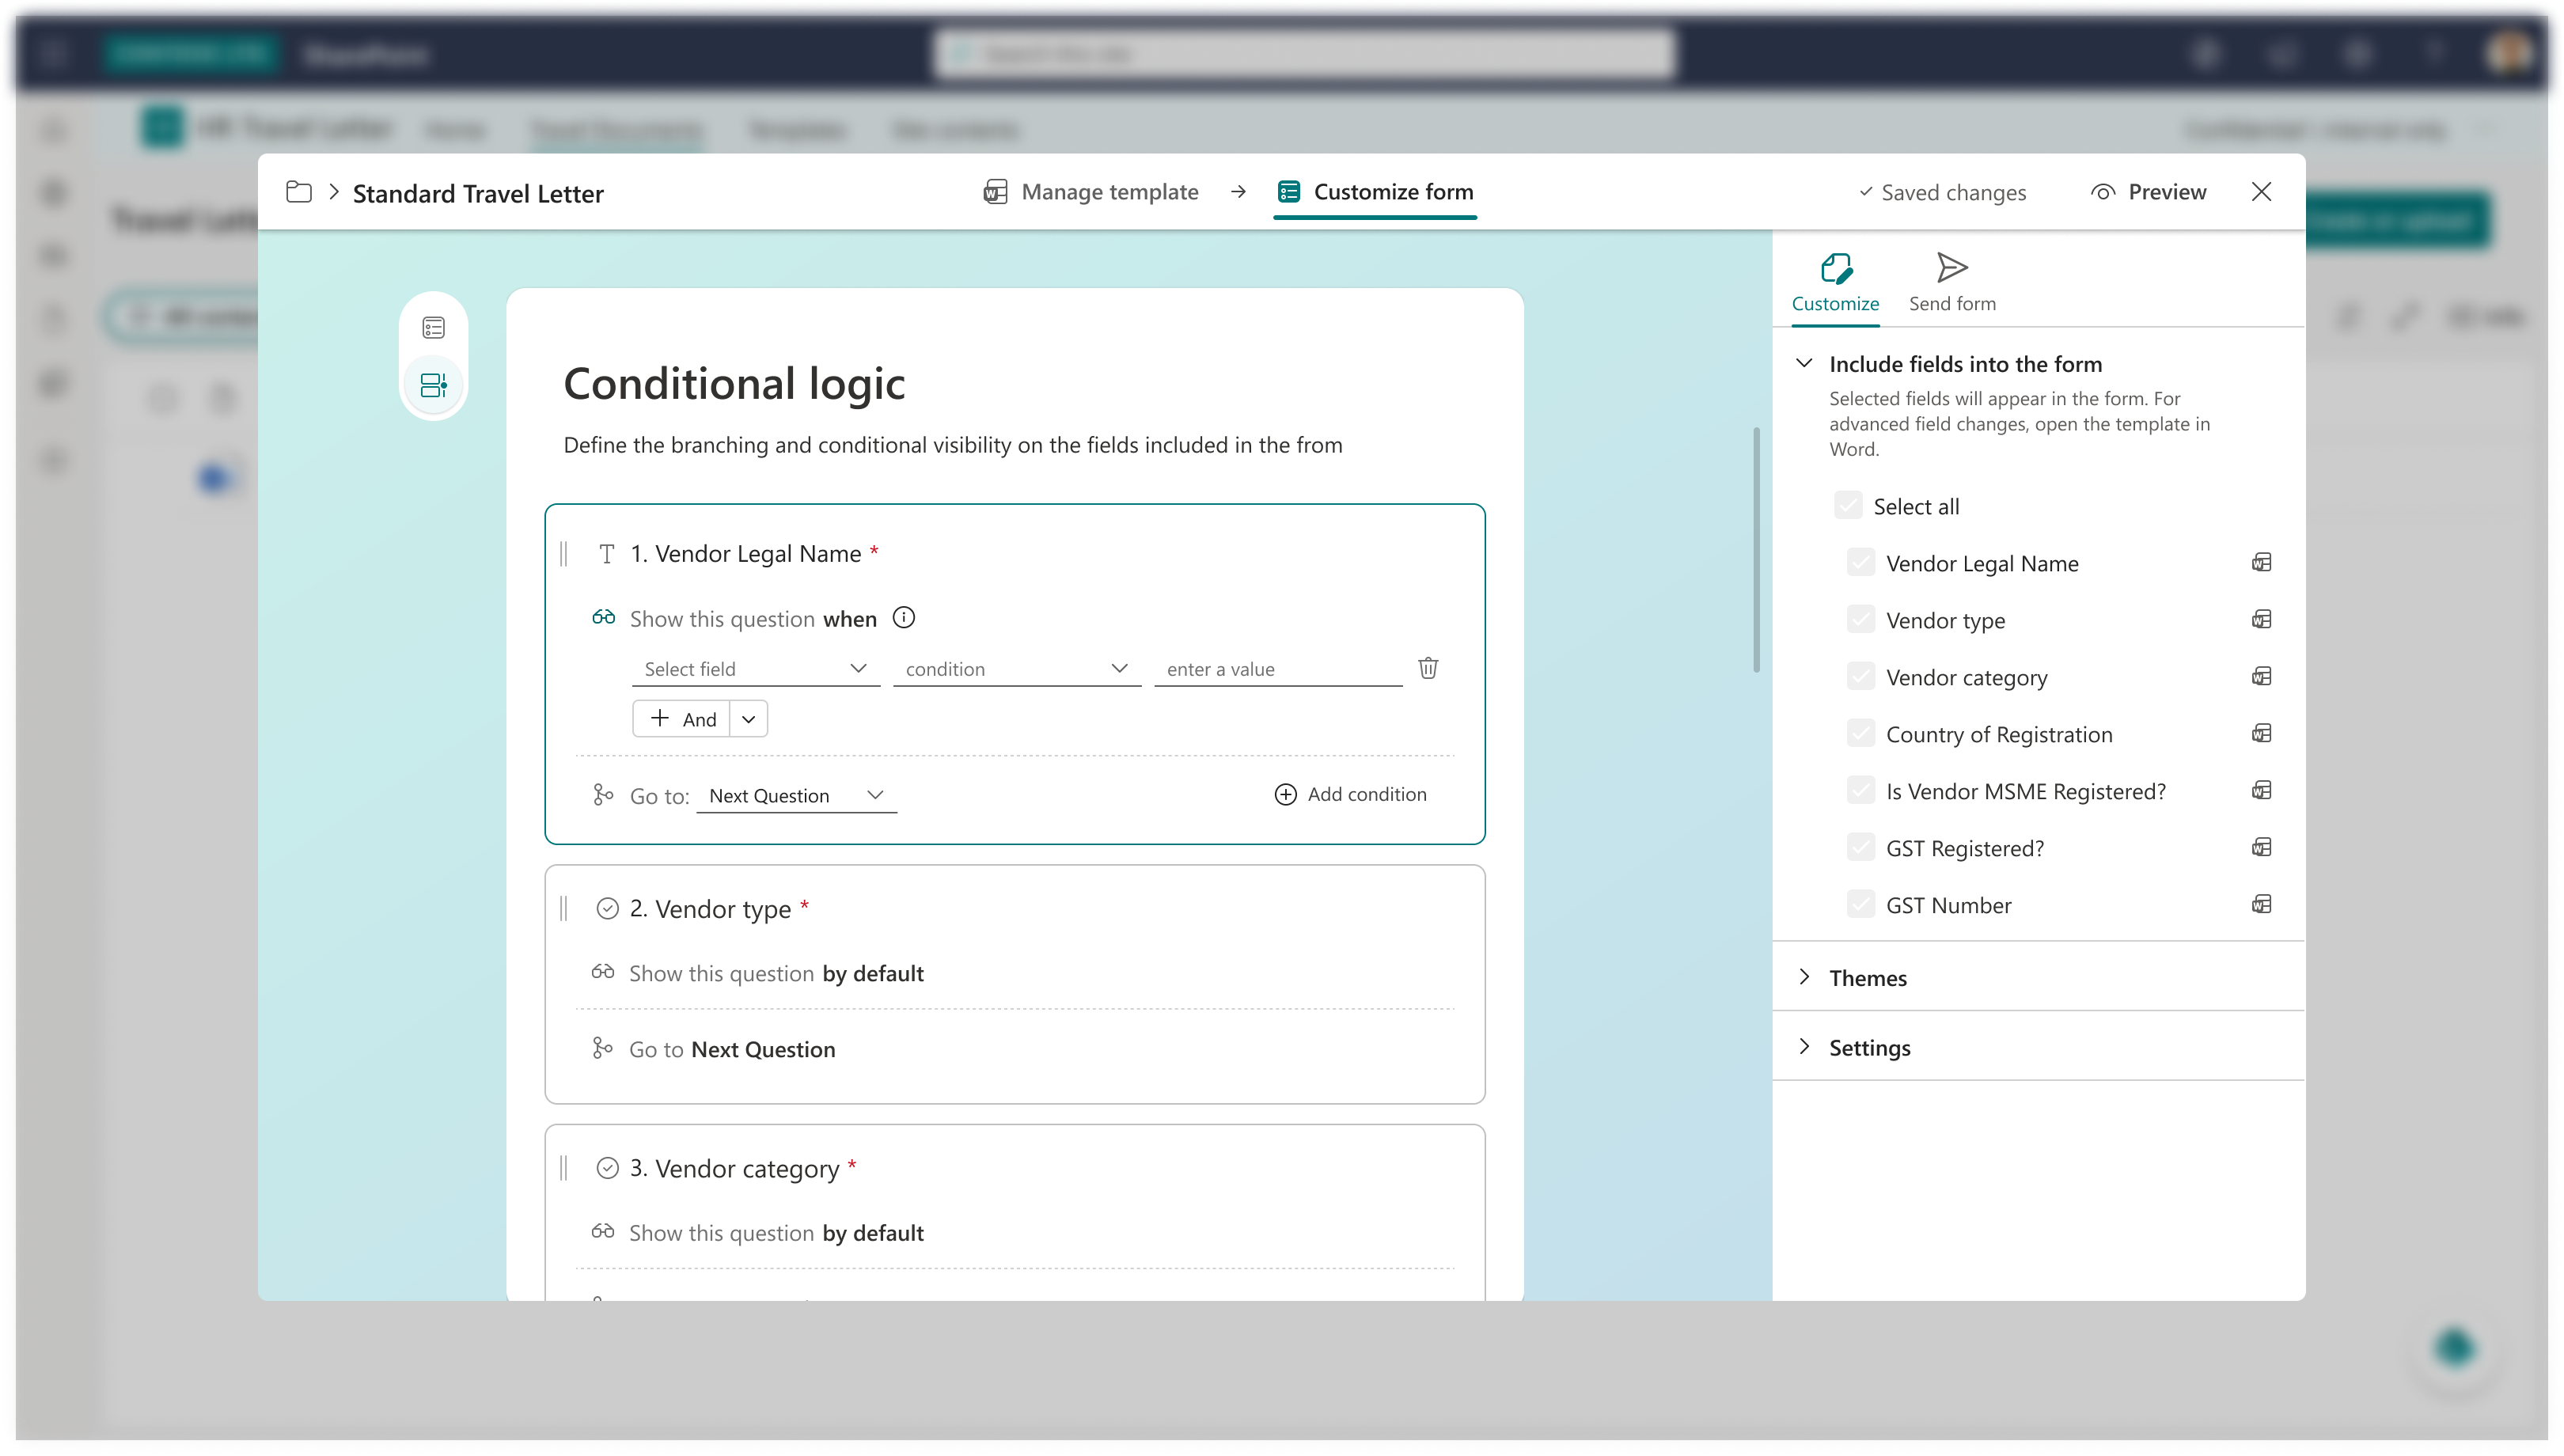This screenshot has height=1456, width=2564.
Task: Click Word icon next to Country of Registration
Action: (x=2261, y=734)
